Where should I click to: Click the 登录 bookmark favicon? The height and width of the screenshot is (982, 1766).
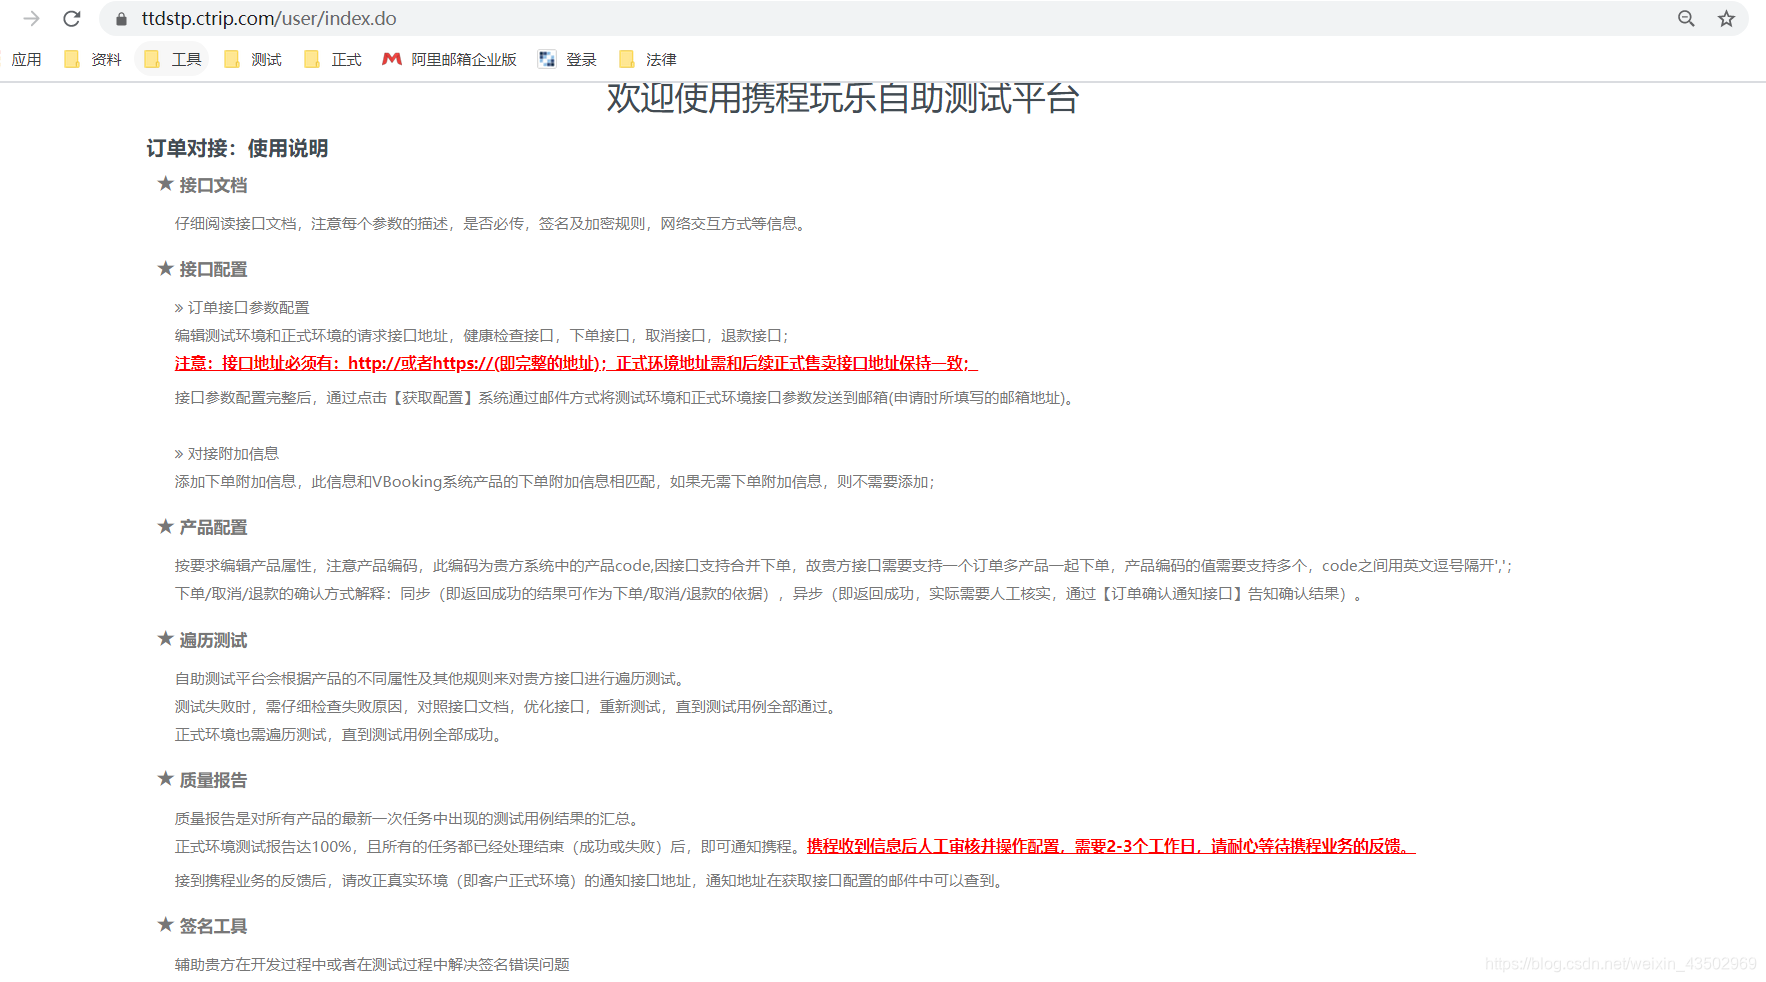[x=547, y=59]
